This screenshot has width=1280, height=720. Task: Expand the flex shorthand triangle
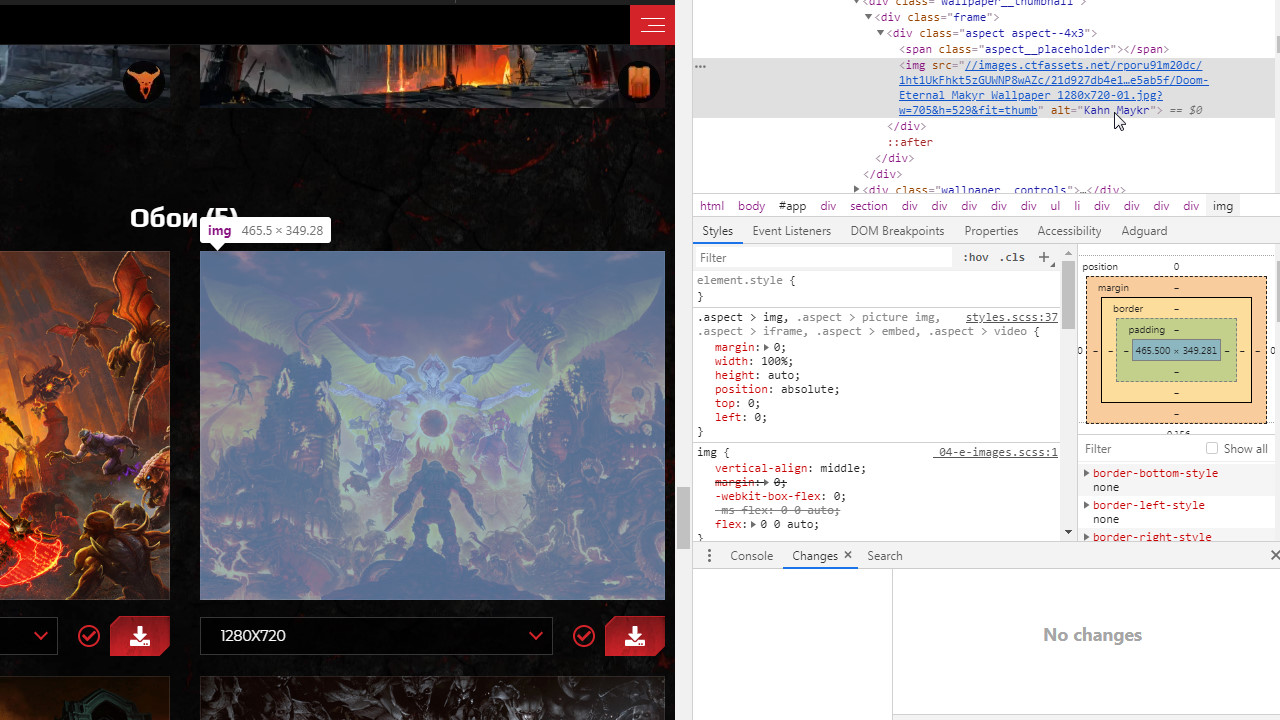[753, 524]
